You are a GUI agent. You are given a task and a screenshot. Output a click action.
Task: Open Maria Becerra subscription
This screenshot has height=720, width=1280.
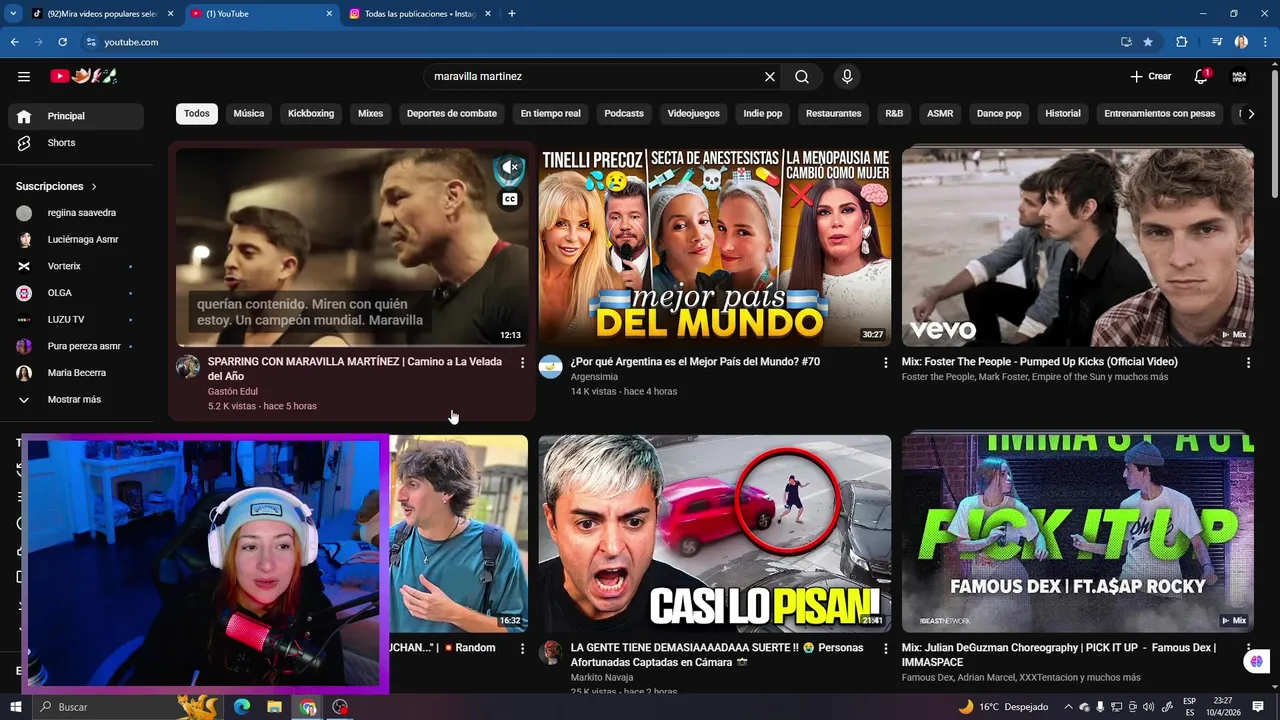(76, 373)
